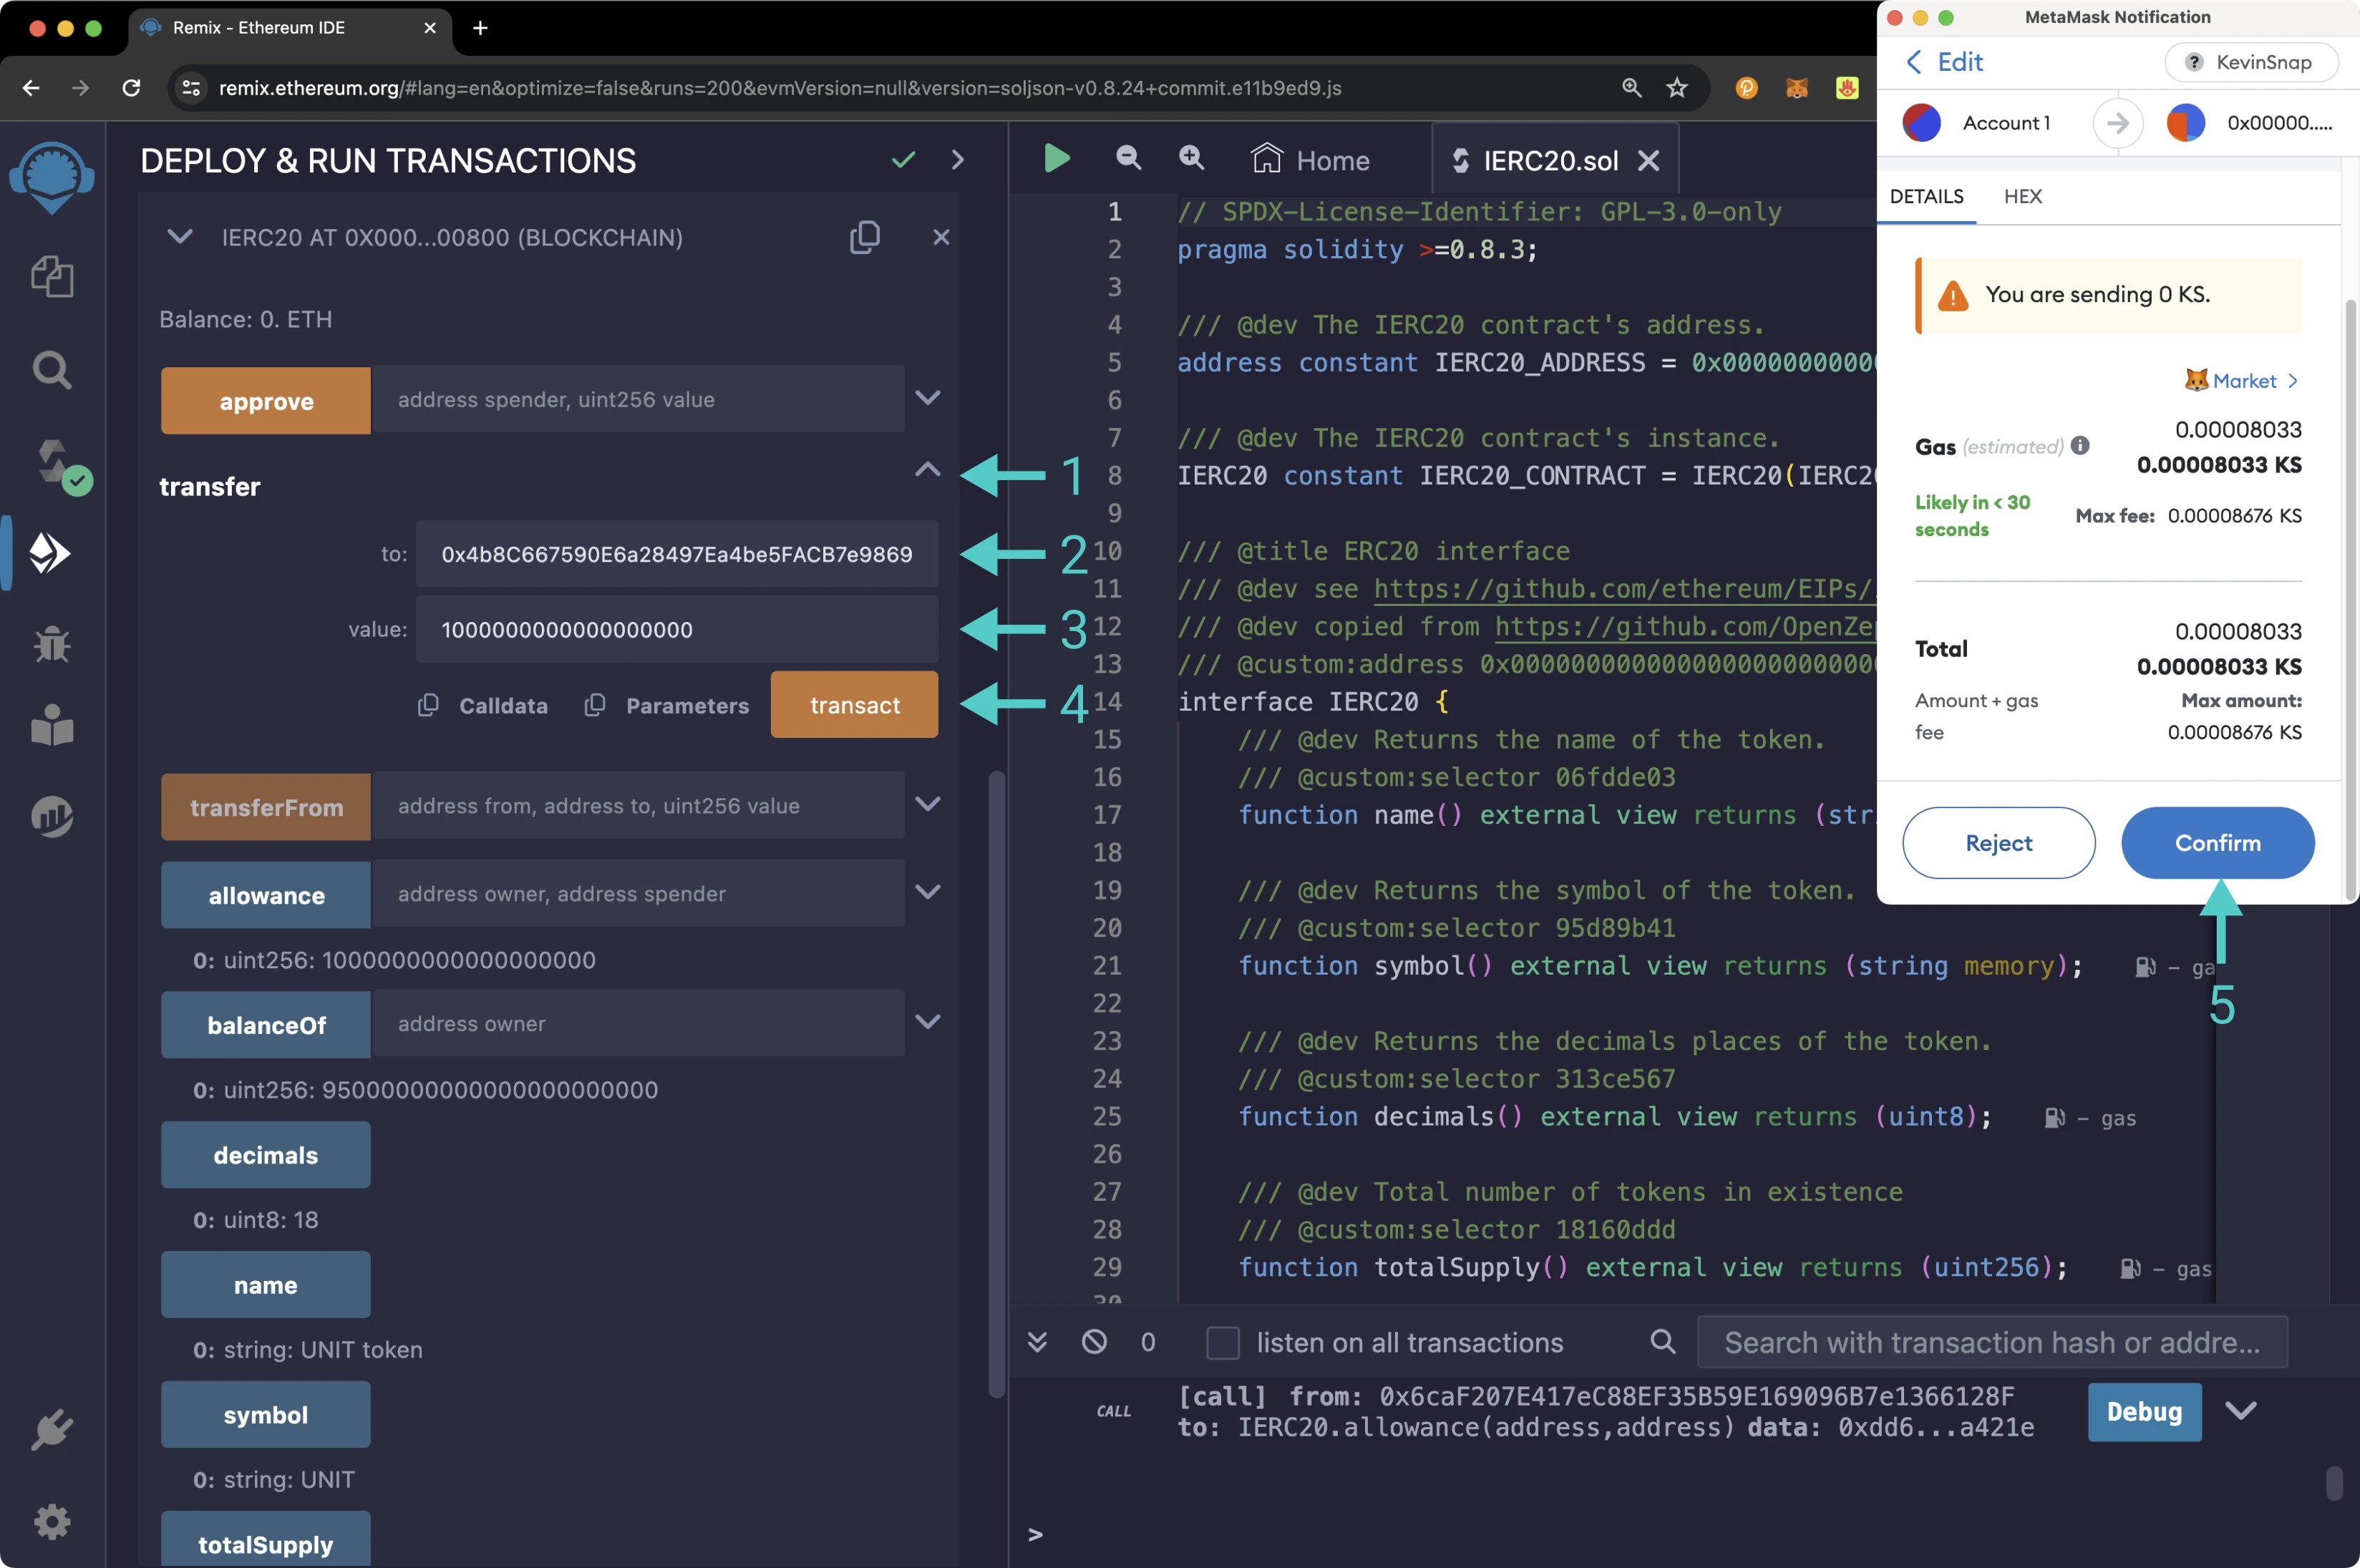Open the HEX tab in MetaMask
Screen dimensions: 2360x1568
click(2022, 197)
